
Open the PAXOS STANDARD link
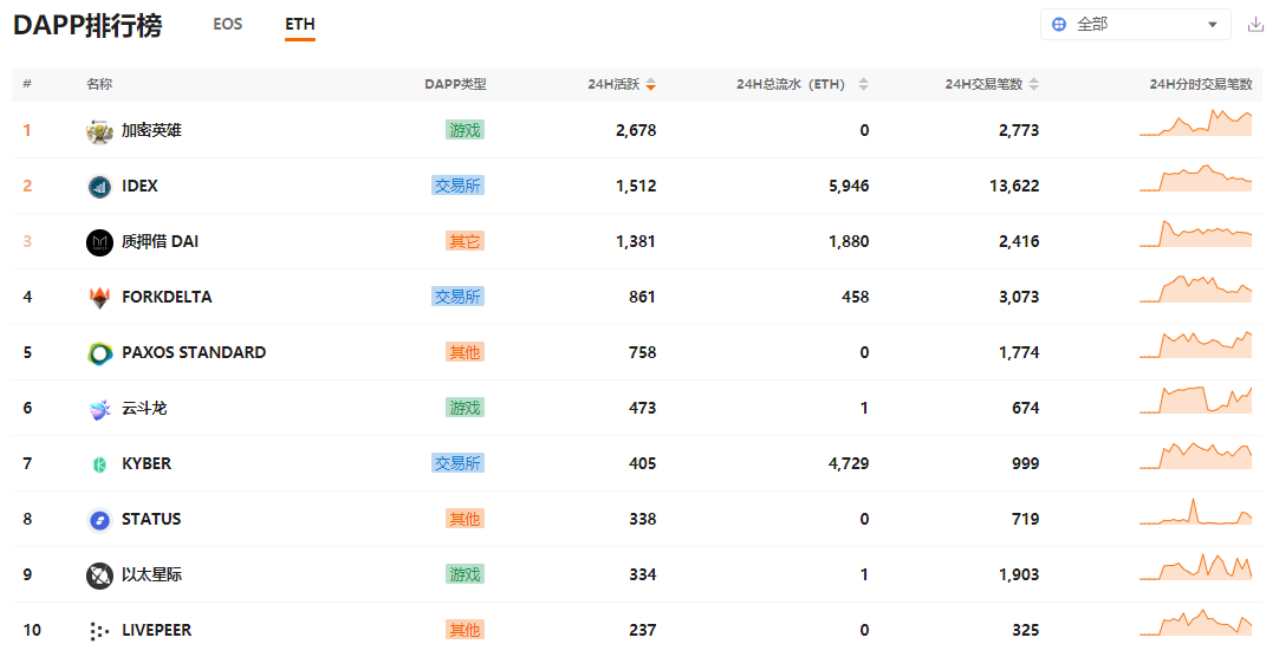pyautogui.click(x=194, y=352)
